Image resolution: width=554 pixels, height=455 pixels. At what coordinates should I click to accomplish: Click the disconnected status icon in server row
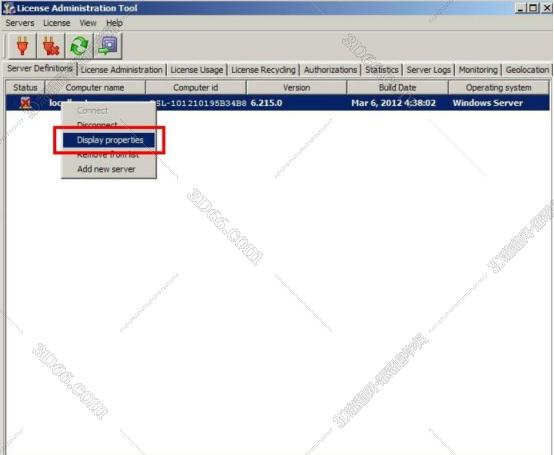pos(25,103)
